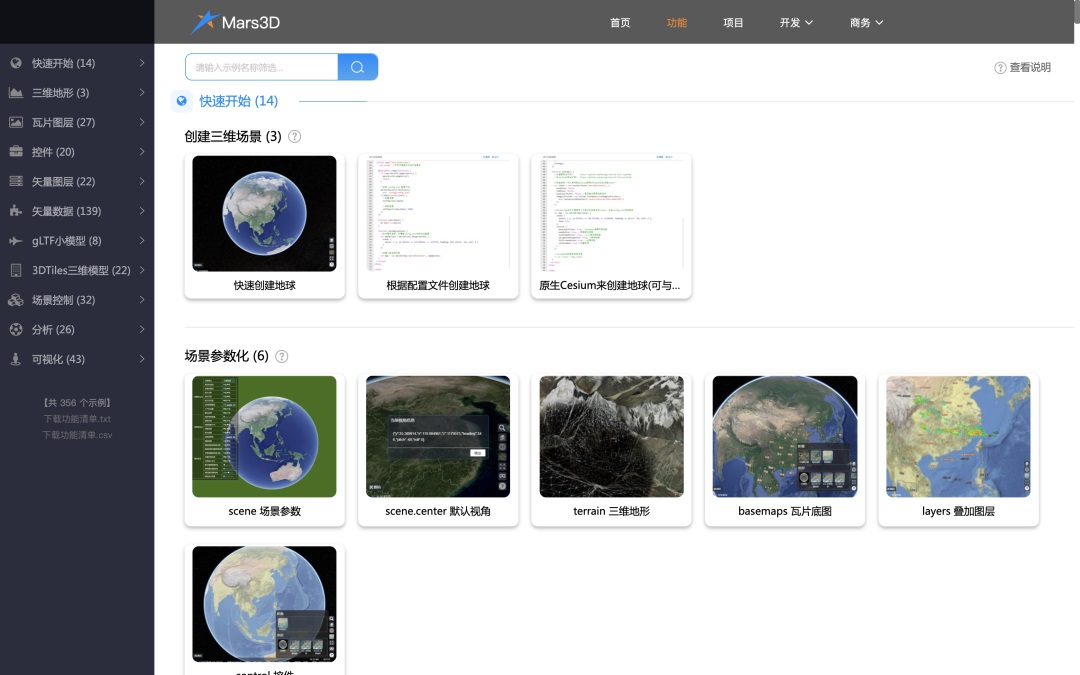
Task: Open the terrain 三维地形 example thumbnail
Action: pyautogui.click(x=612, y=437)
